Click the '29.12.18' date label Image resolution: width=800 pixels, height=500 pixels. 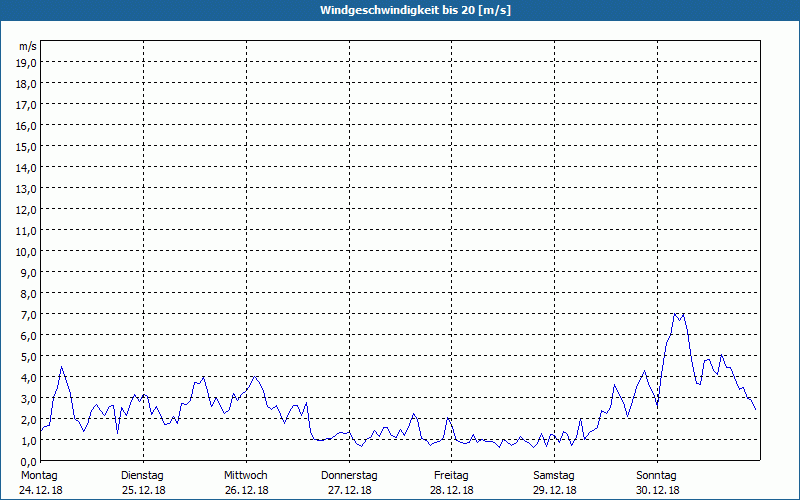click(x=555, y=490)
